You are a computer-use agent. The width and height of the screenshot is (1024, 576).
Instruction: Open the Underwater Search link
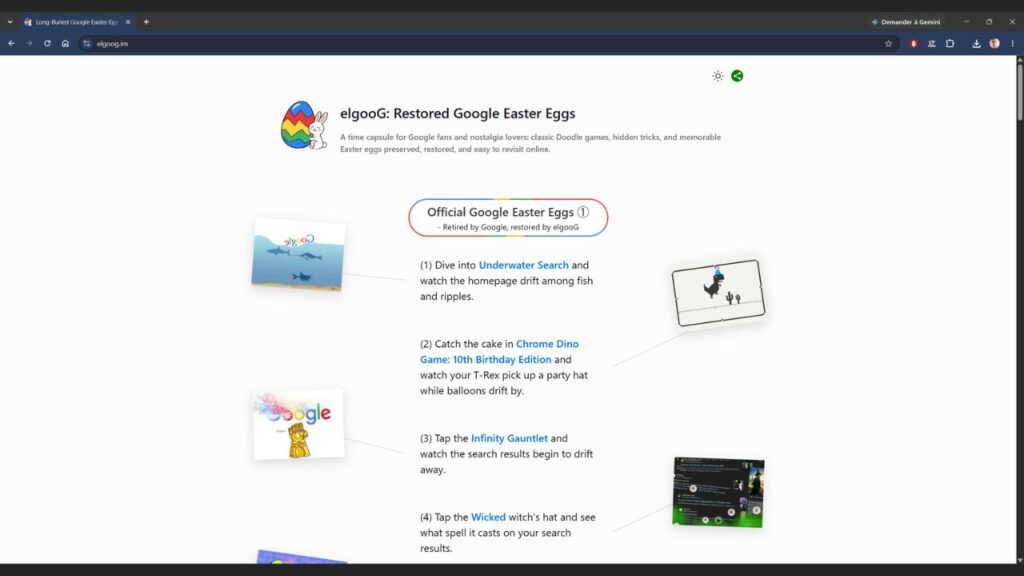[523, 265]
